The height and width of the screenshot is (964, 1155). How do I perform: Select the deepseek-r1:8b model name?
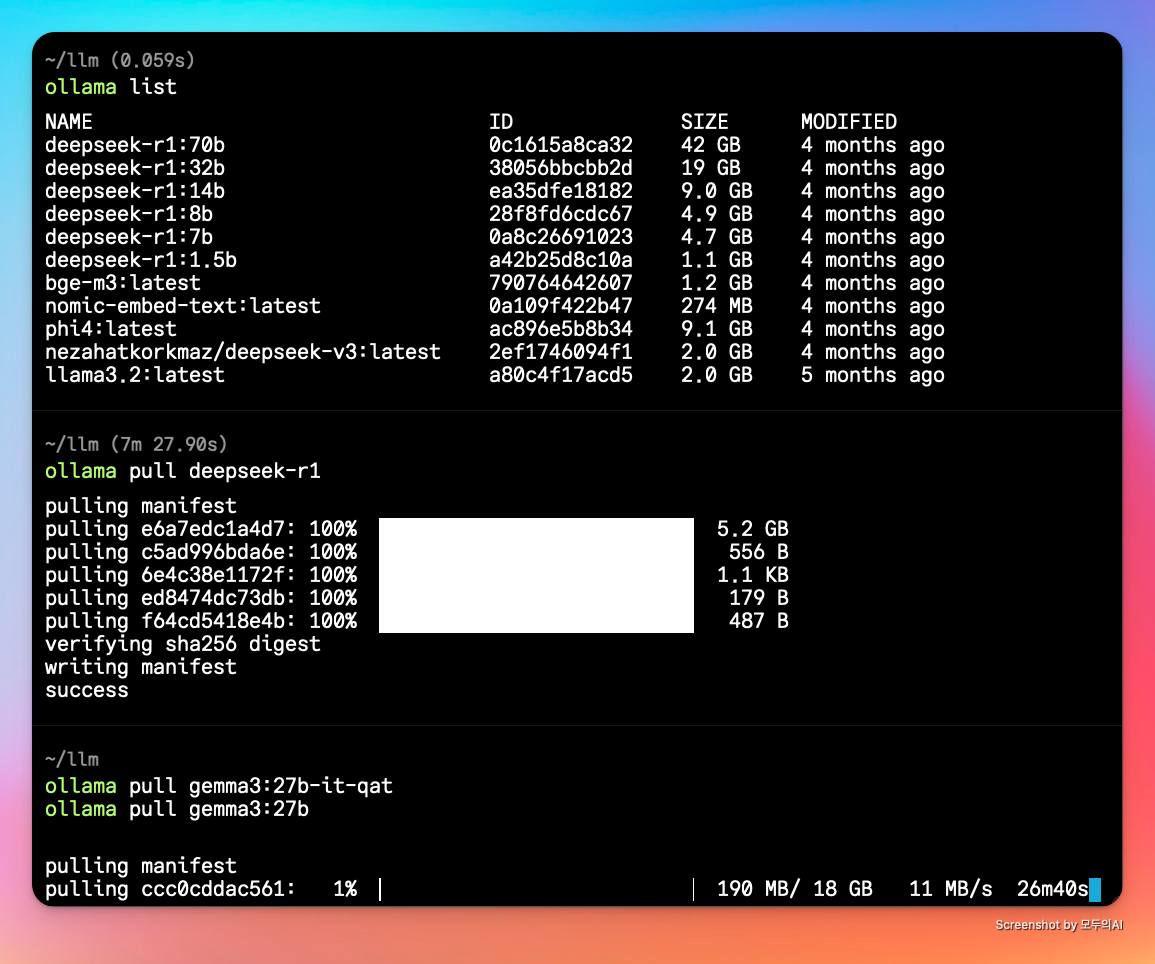(129, 214)
